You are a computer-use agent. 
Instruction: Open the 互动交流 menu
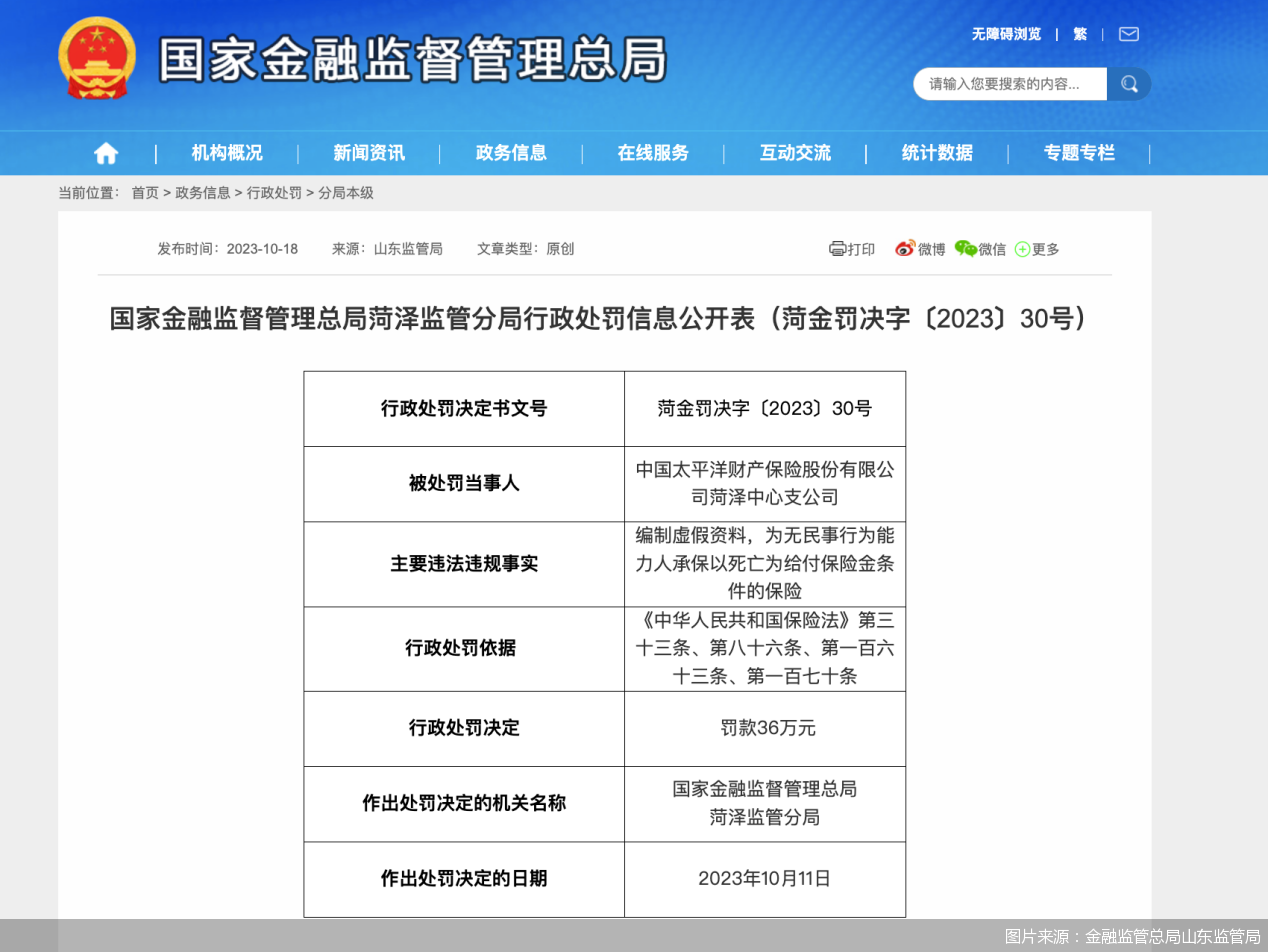tap(795, 153)
